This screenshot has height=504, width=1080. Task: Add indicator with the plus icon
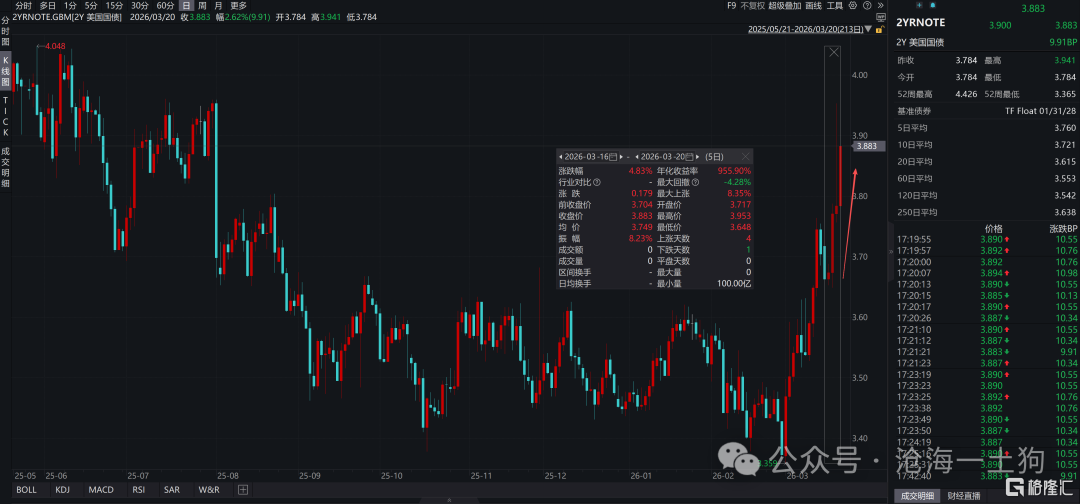[x=242, y=490]
